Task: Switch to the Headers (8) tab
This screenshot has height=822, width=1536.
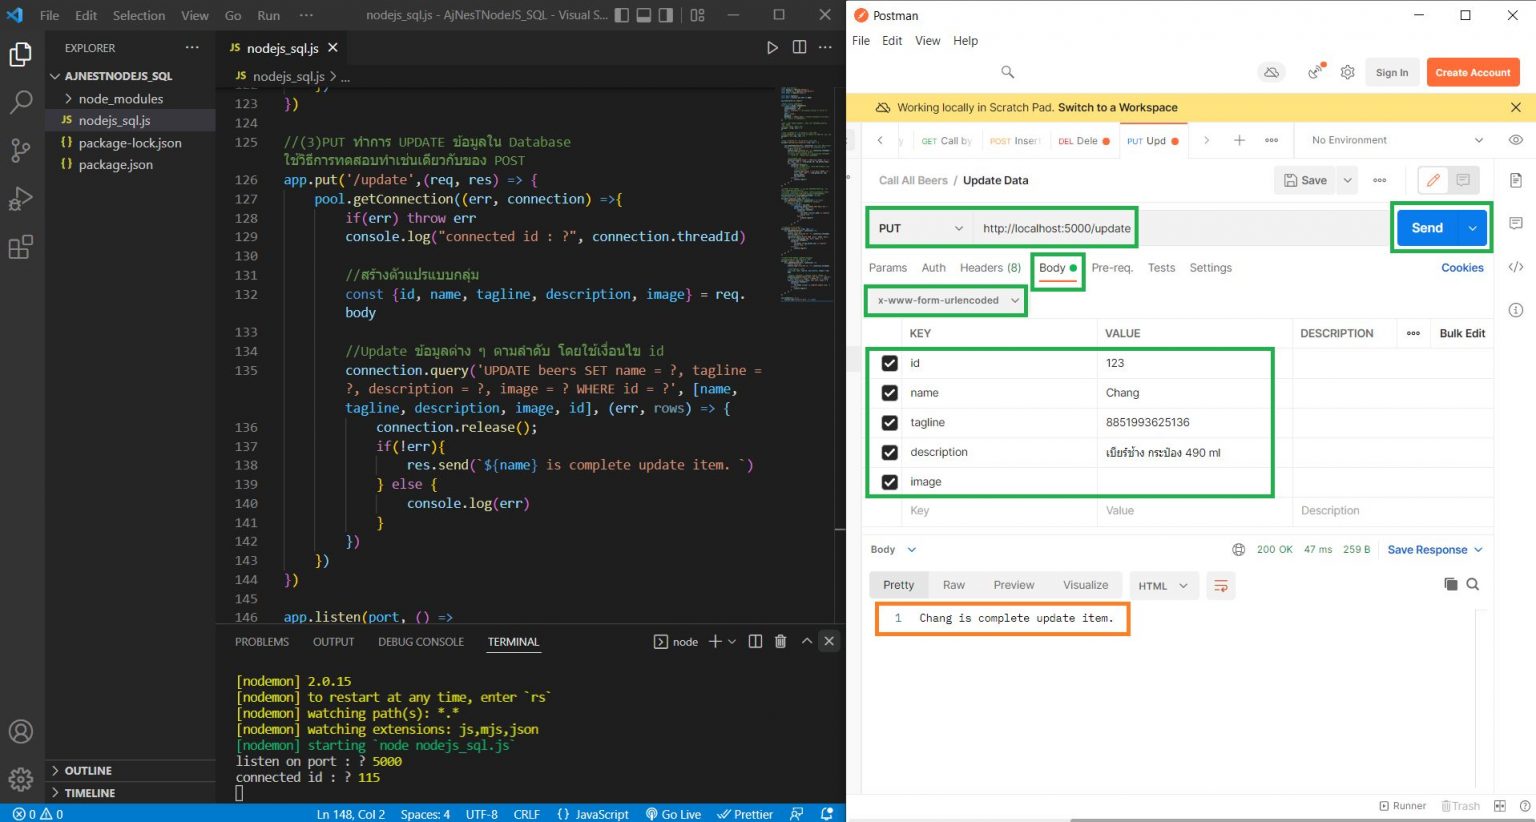Action: (989, 267)
